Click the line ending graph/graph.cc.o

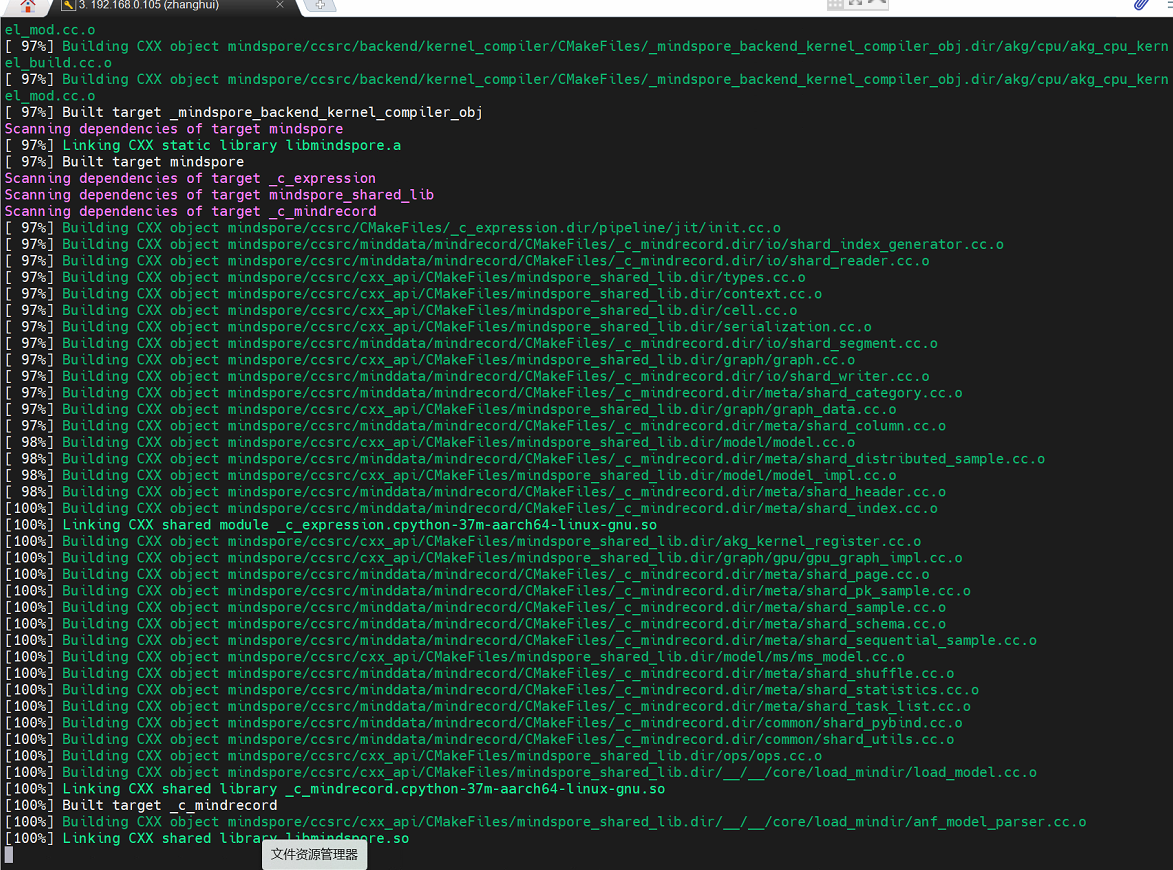click(x=429, y=359)
